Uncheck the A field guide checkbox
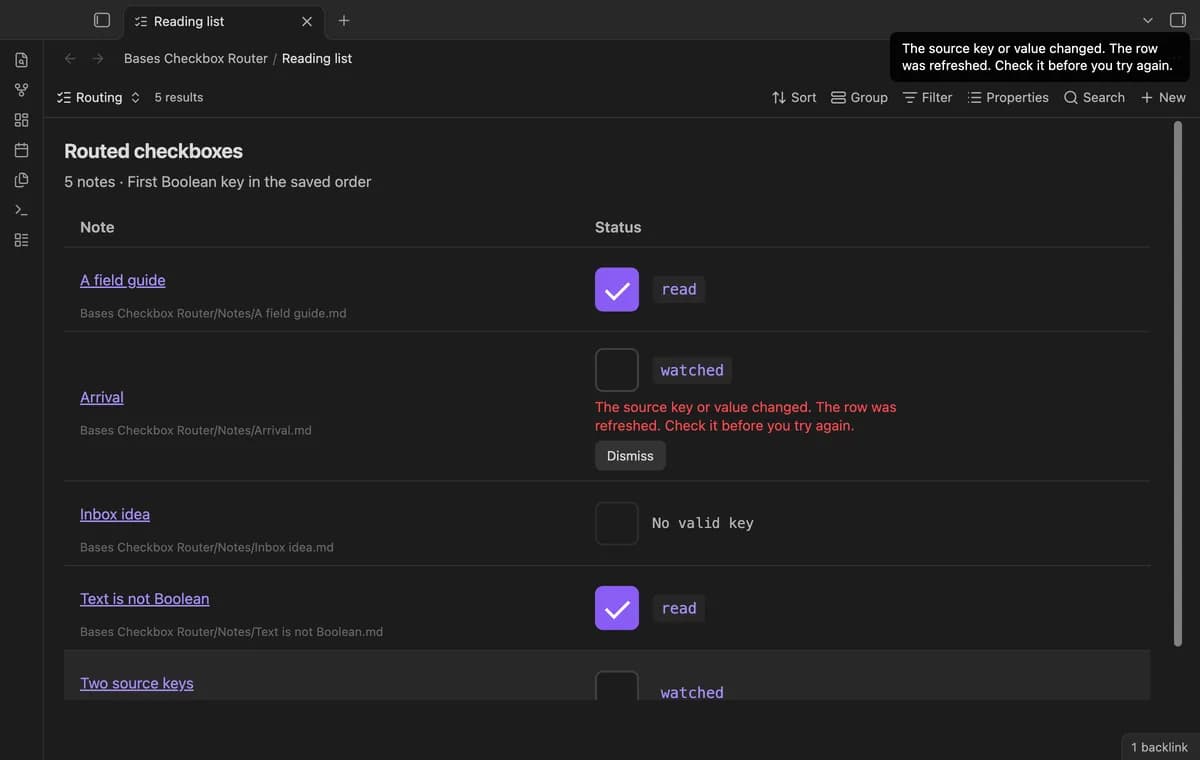Viewport: 1200px width, 760px height. [x=617, y=289]
